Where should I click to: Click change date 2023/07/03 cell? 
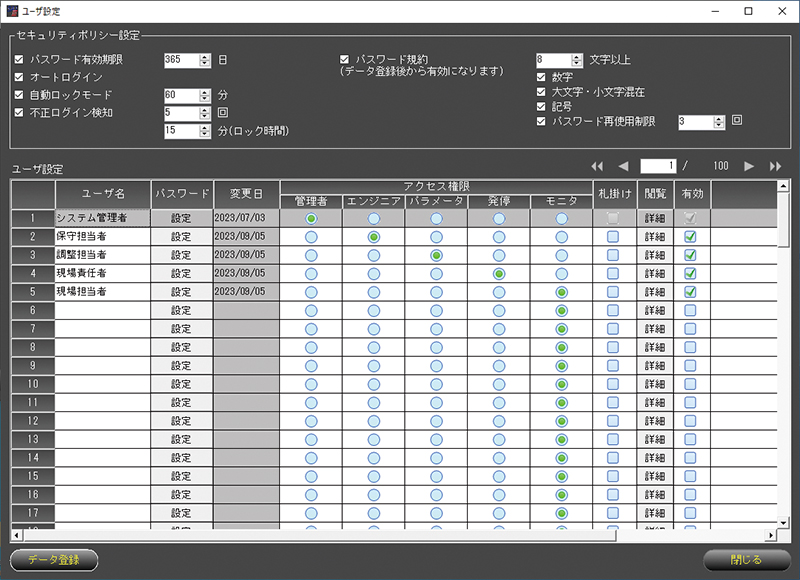(x=246, y=218)
